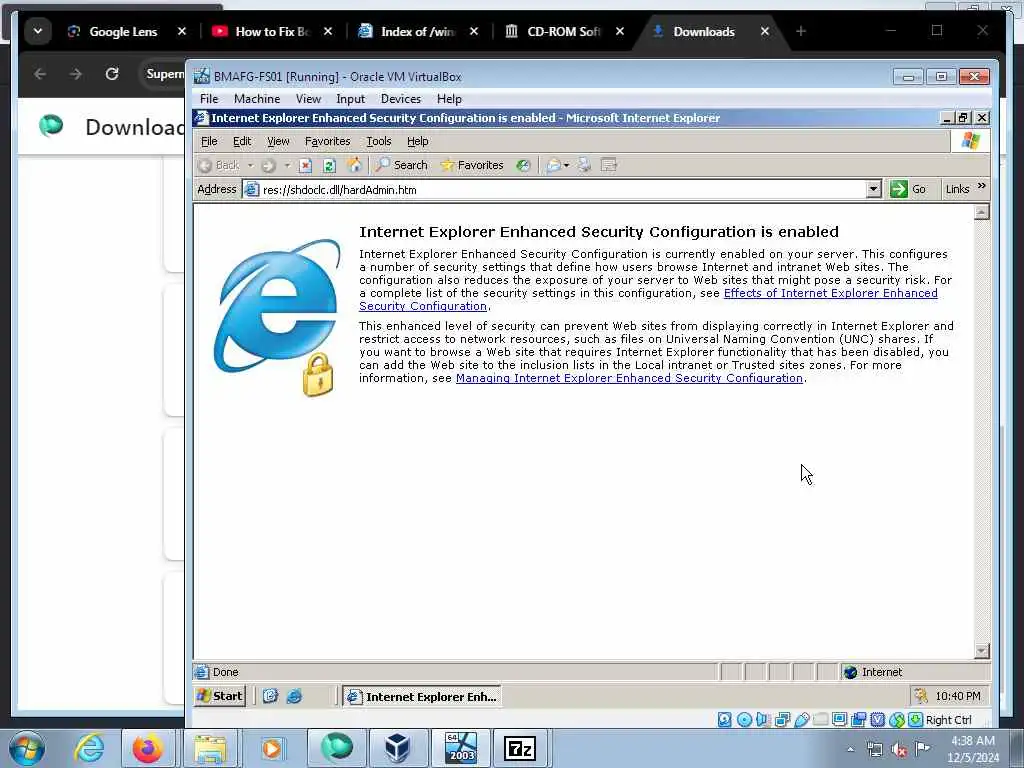Screen dimensions: 1024x768
Task: Open Windows 7 Start orb
Action: pyautogui.click(x=27, y=748)
